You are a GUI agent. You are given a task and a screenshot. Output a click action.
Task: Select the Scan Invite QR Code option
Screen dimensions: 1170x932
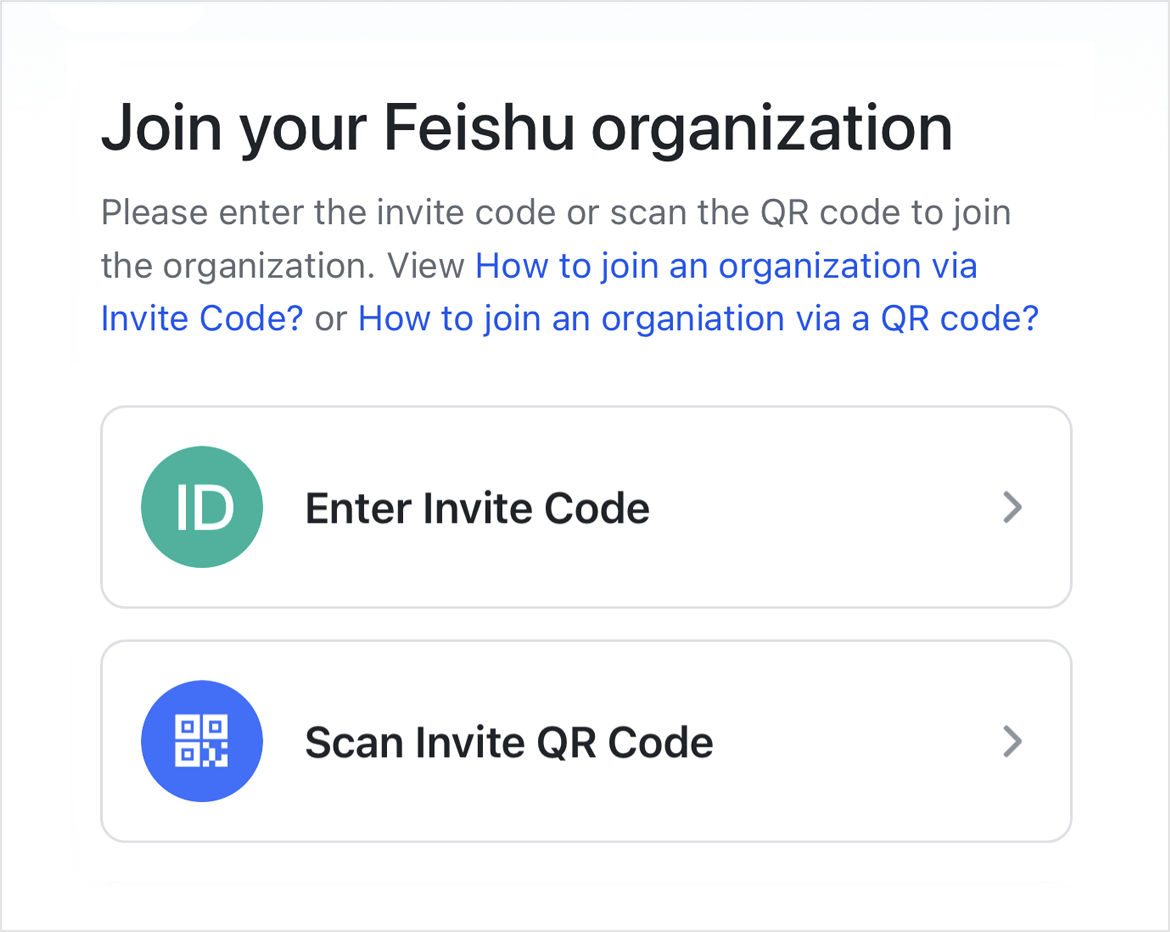585,741
